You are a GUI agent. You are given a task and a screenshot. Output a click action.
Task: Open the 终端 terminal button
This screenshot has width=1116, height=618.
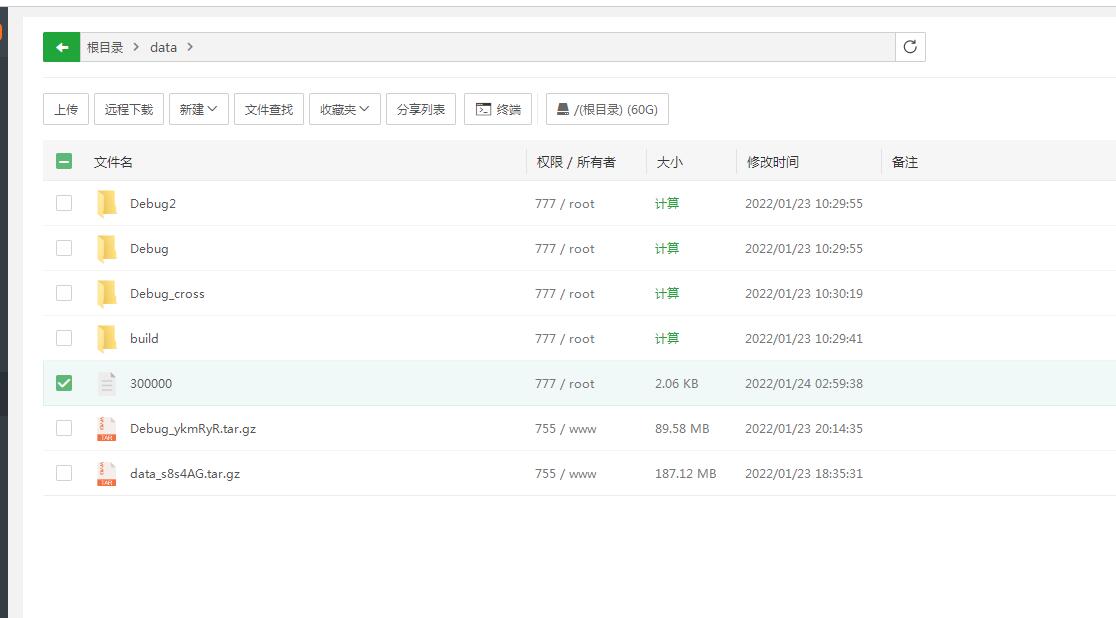click(498, 109)
